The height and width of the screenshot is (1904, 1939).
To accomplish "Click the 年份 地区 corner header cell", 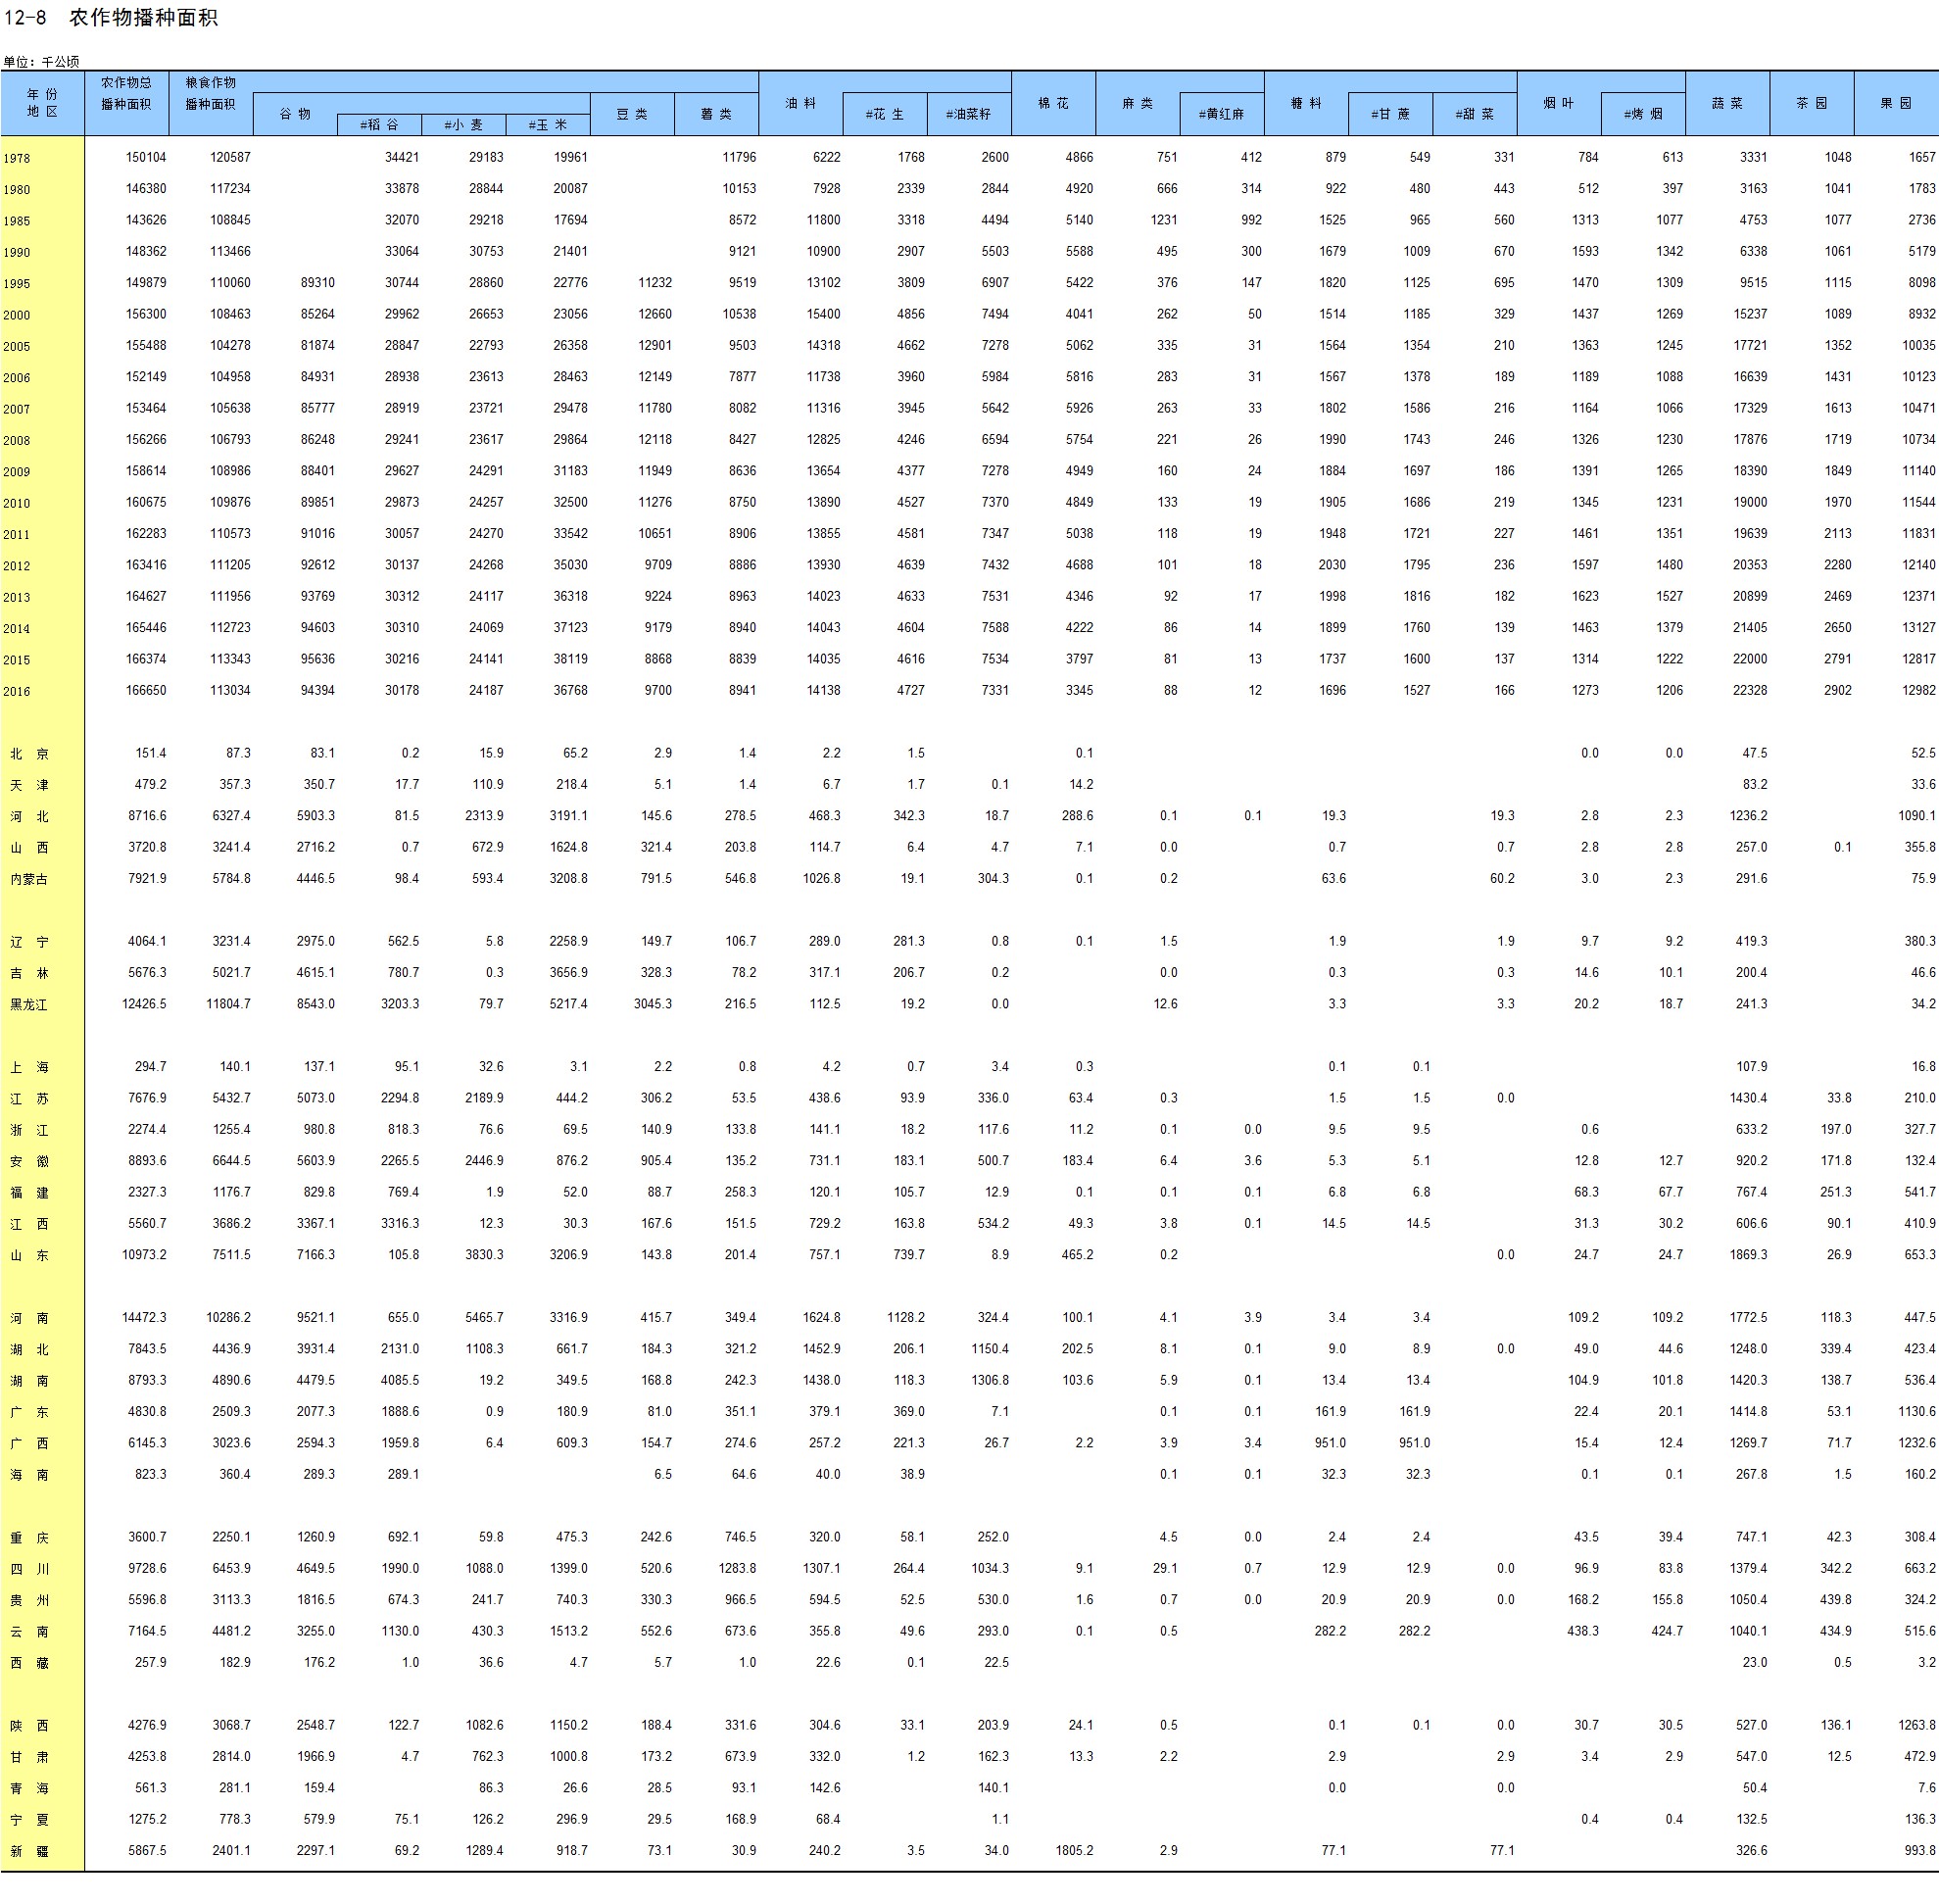I will tap(42, 103).
